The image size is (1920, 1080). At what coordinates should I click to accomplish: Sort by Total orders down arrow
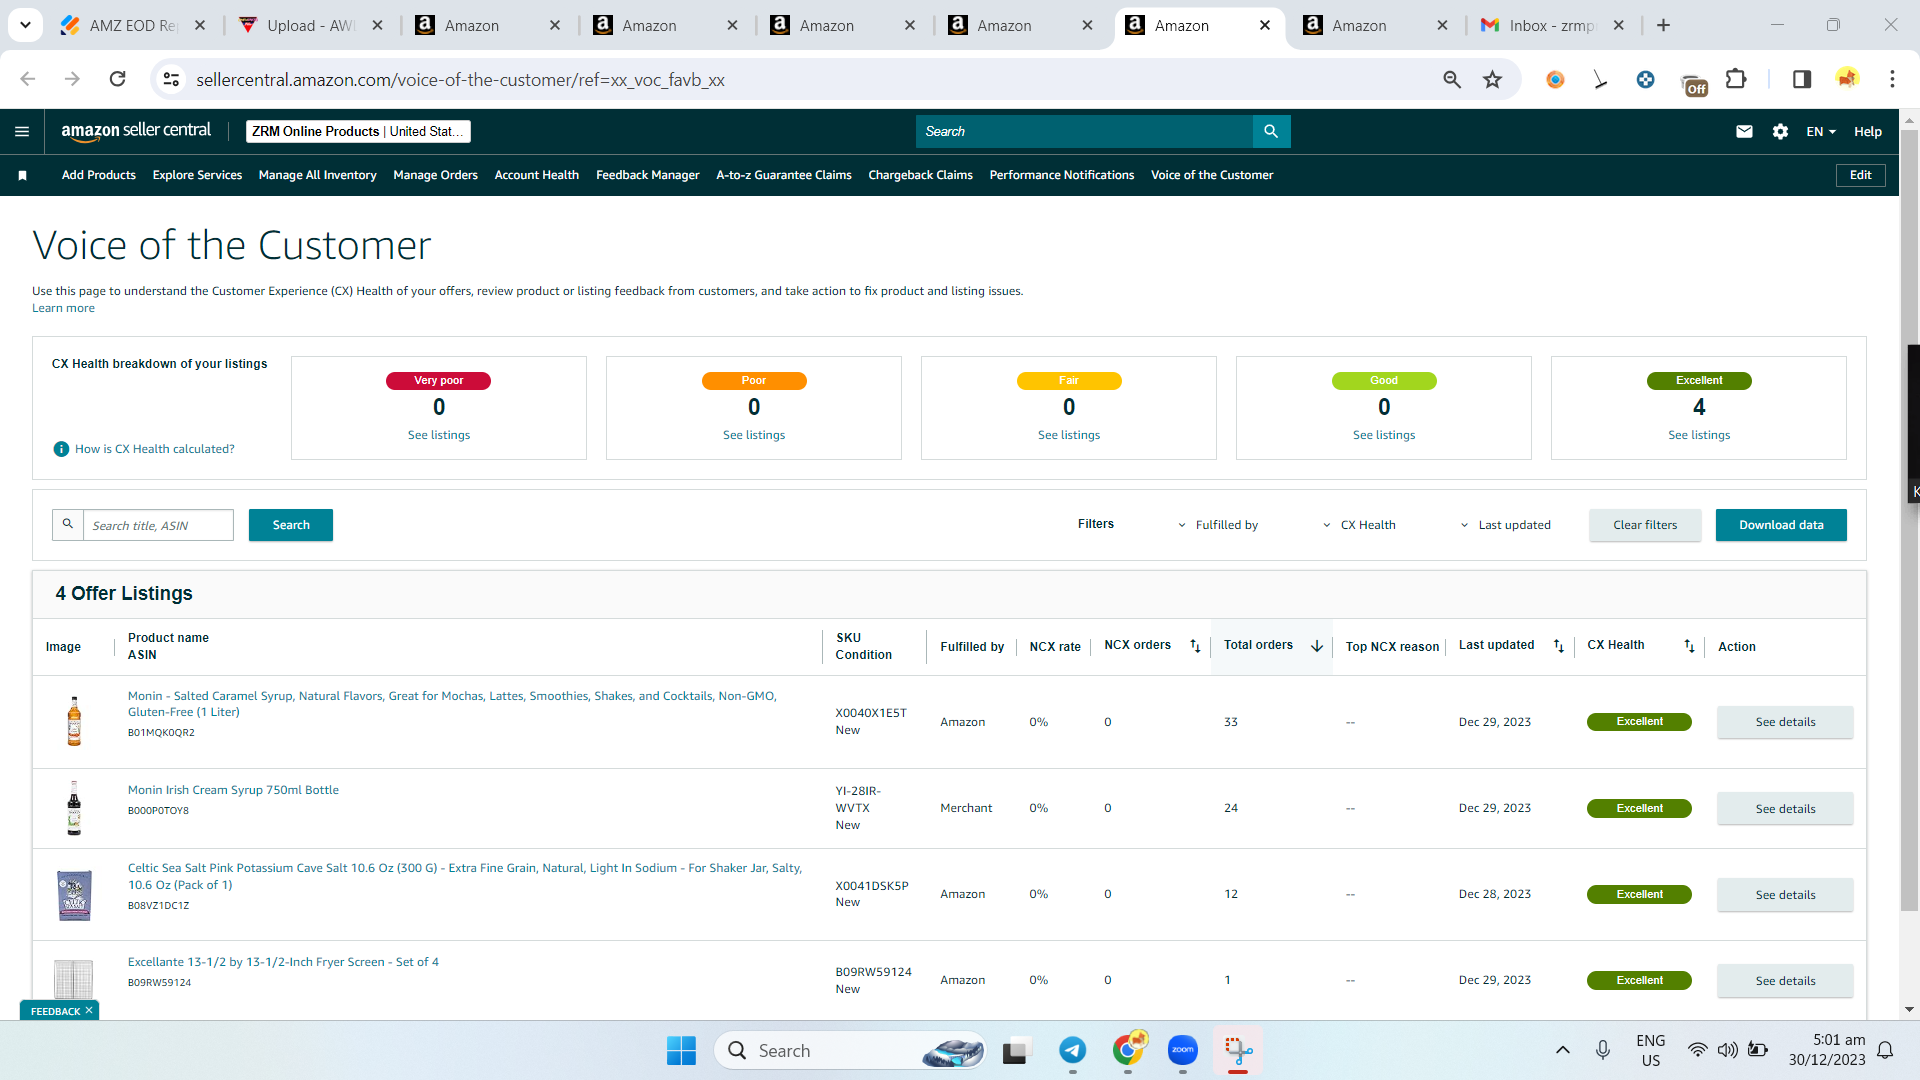1317,646
